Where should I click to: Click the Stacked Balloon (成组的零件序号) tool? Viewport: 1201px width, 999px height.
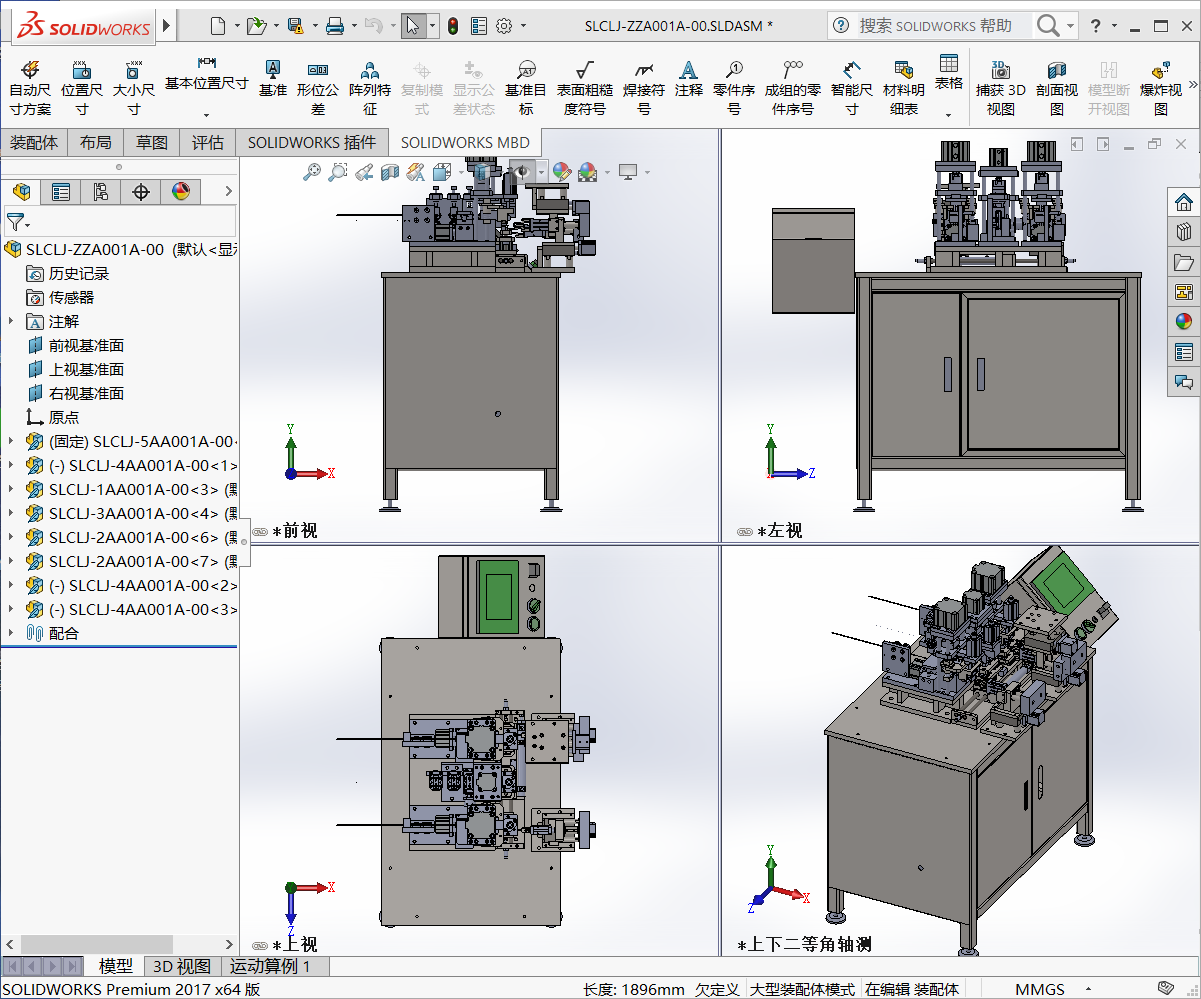click(793, 87)
